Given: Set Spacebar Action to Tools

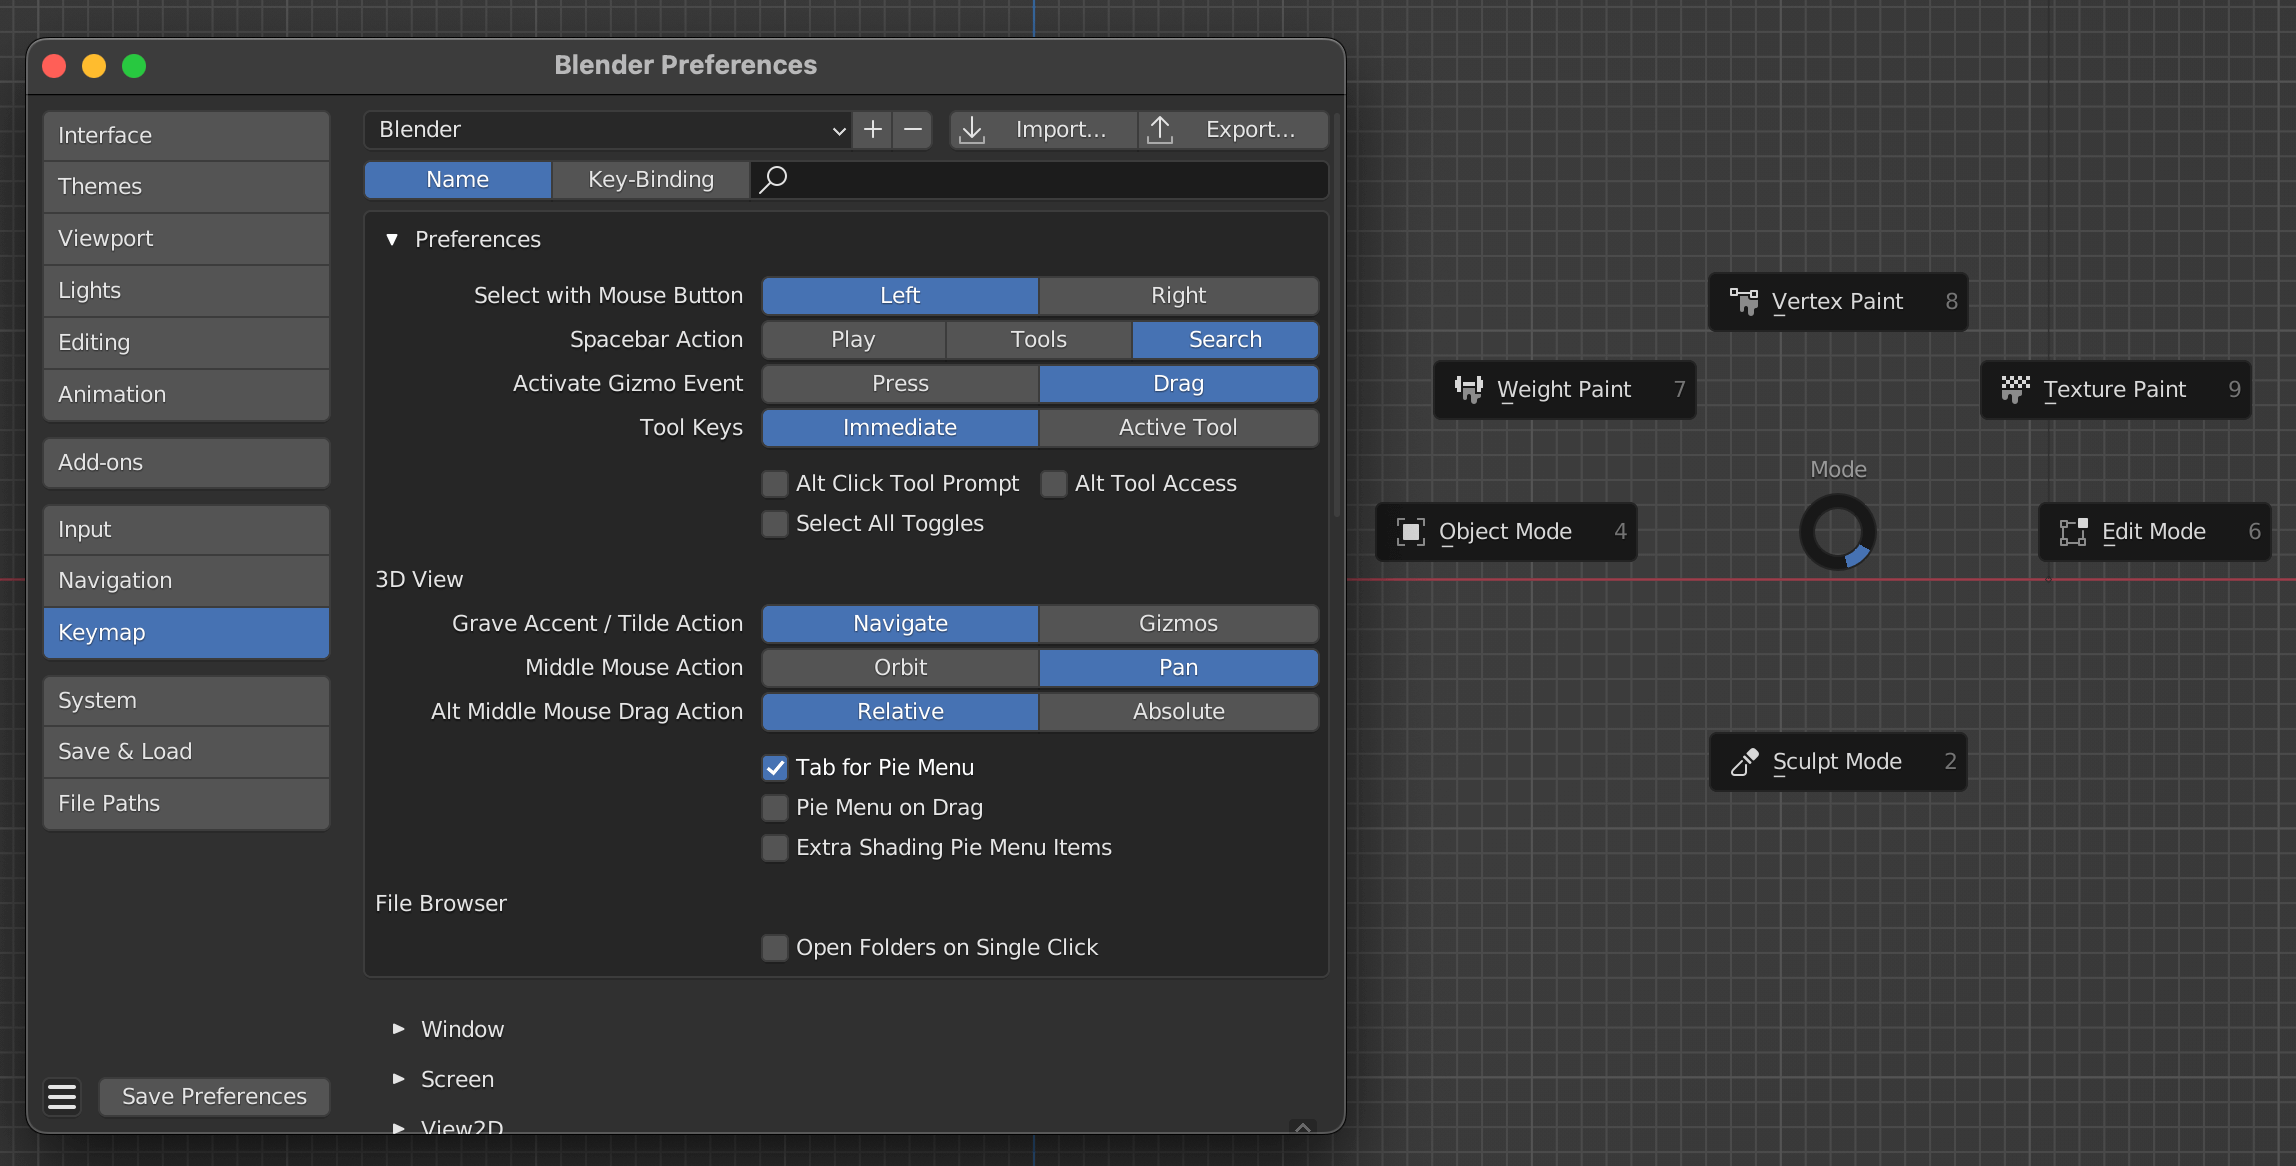Looking at the screenshot, I should coord(1037,339).
